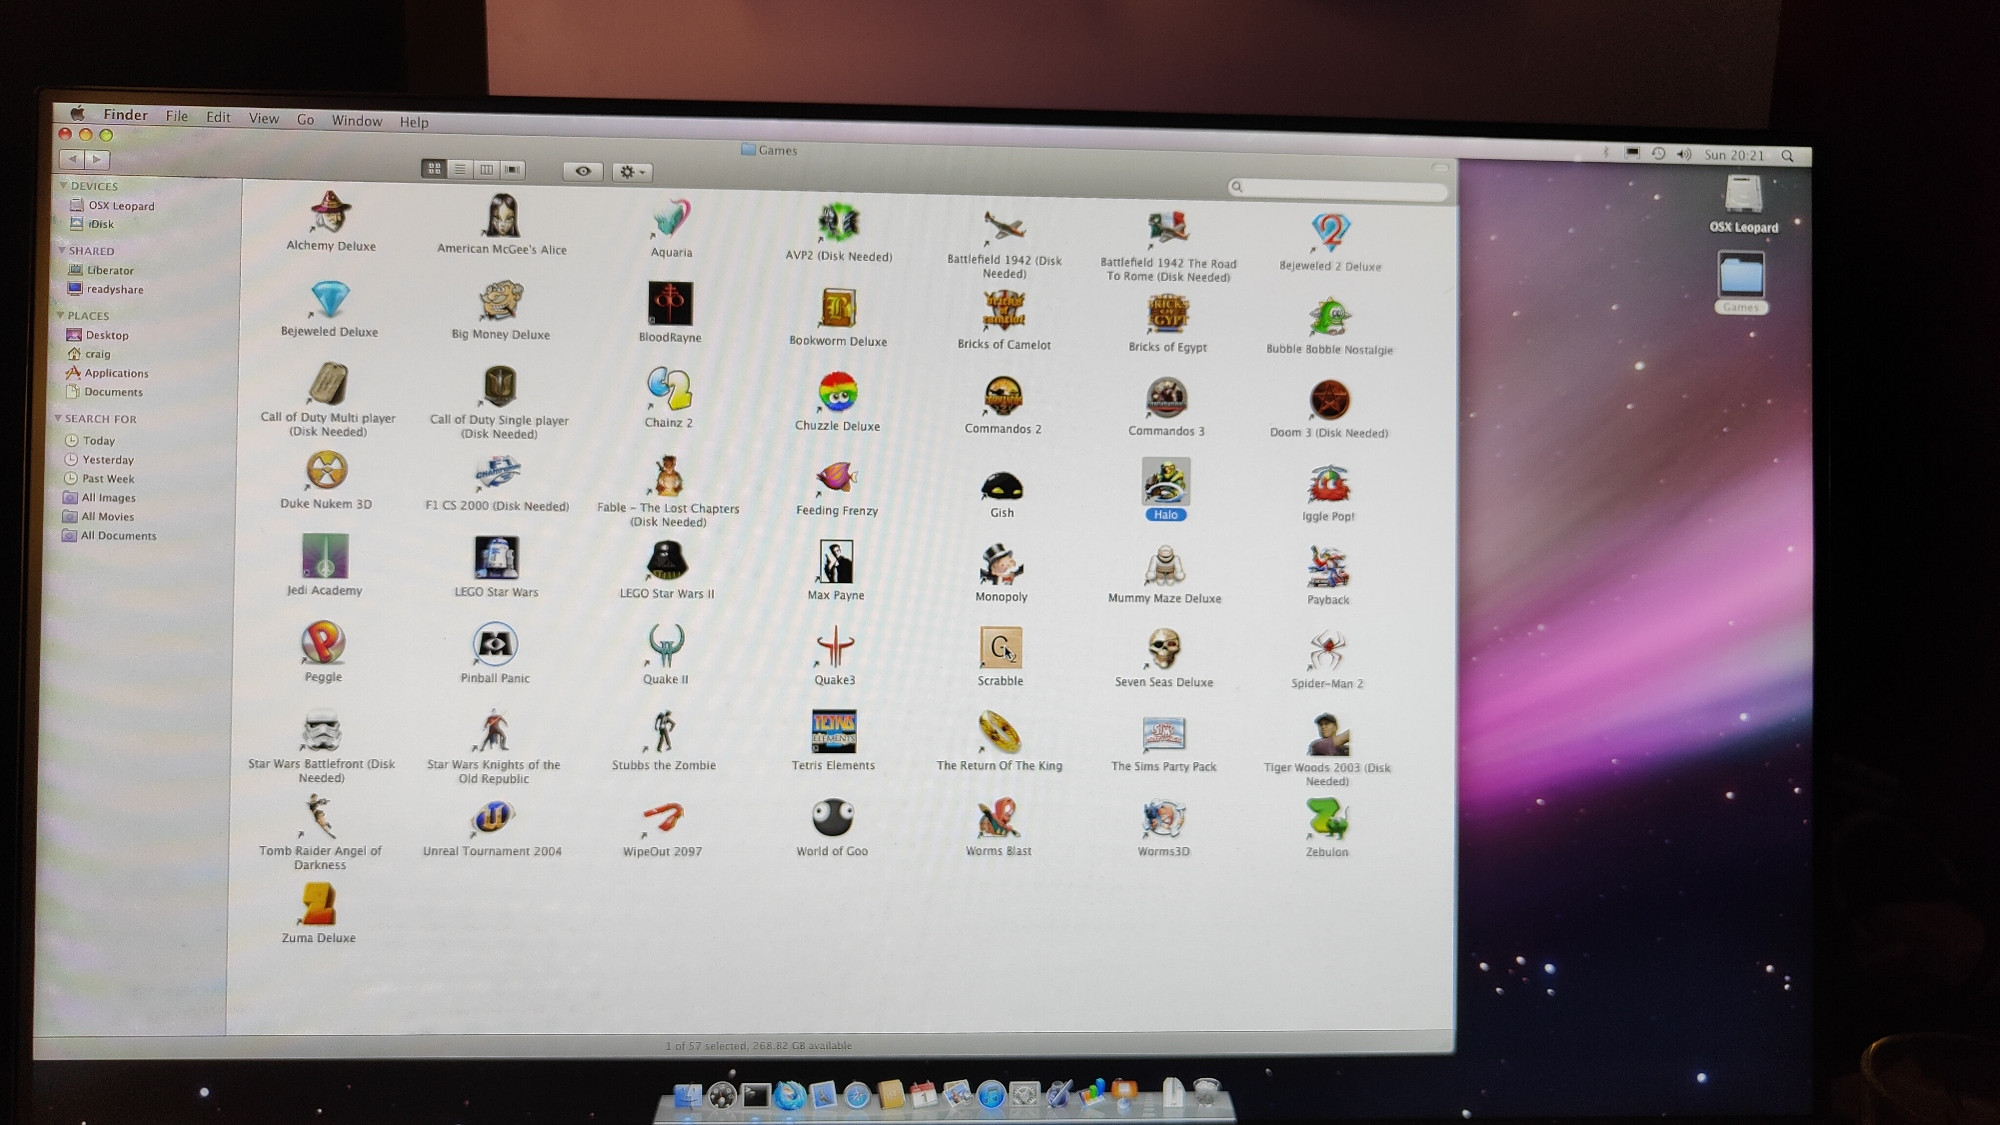Open OSX Leopard in sidebar
2000x1125 pixels.
pos(112,205)
